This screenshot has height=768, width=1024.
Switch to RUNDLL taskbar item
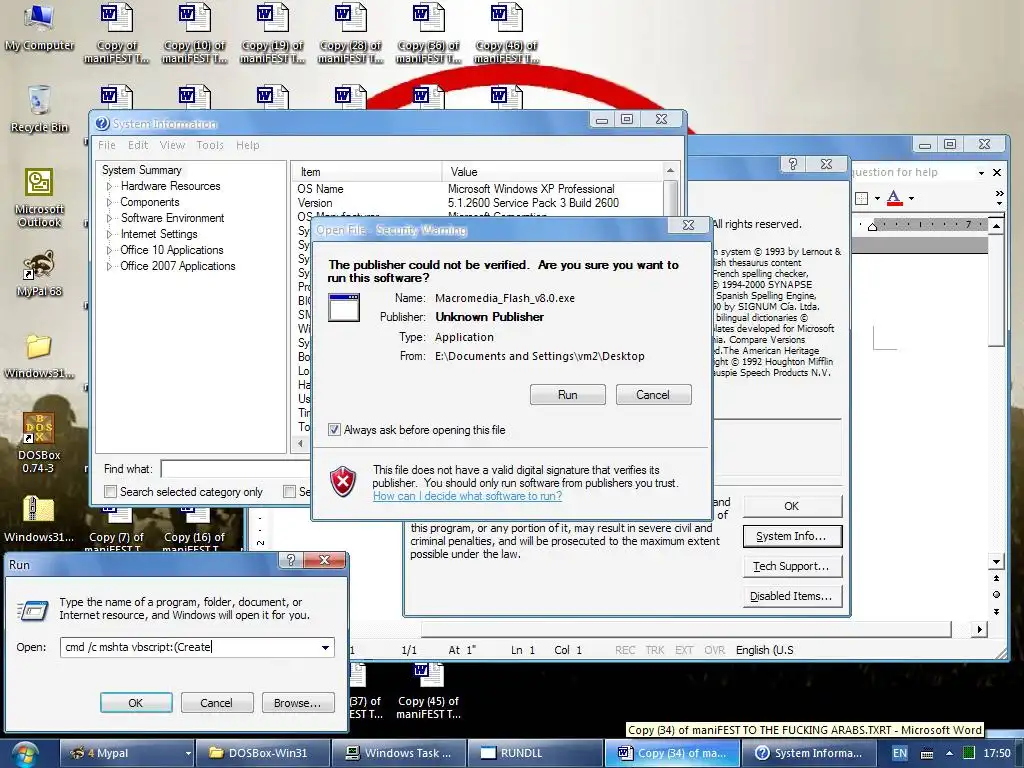tap(536, 753)
